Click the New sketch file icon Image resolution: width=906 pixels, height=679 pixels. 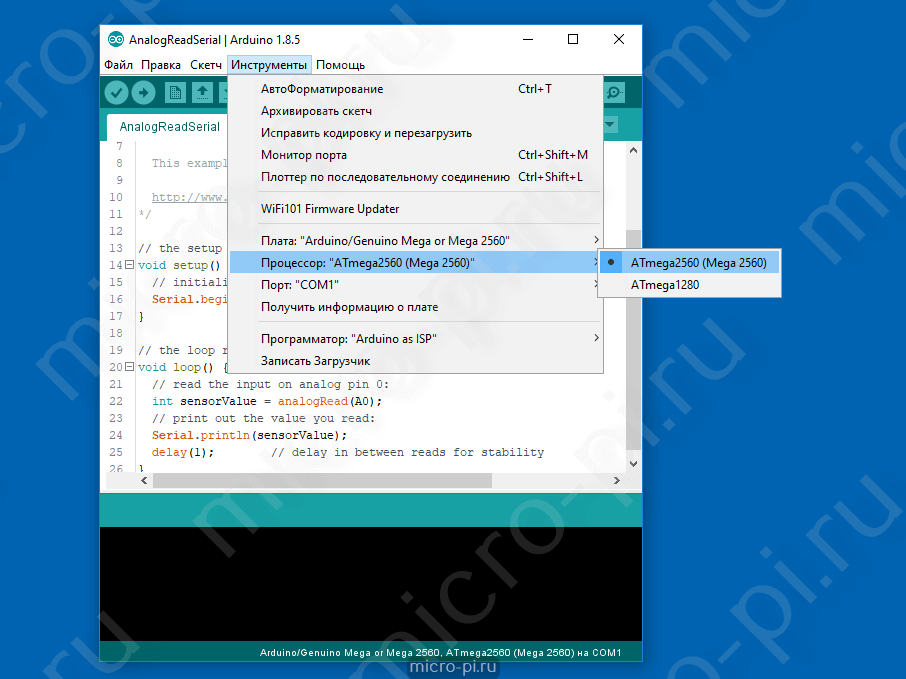175,93
